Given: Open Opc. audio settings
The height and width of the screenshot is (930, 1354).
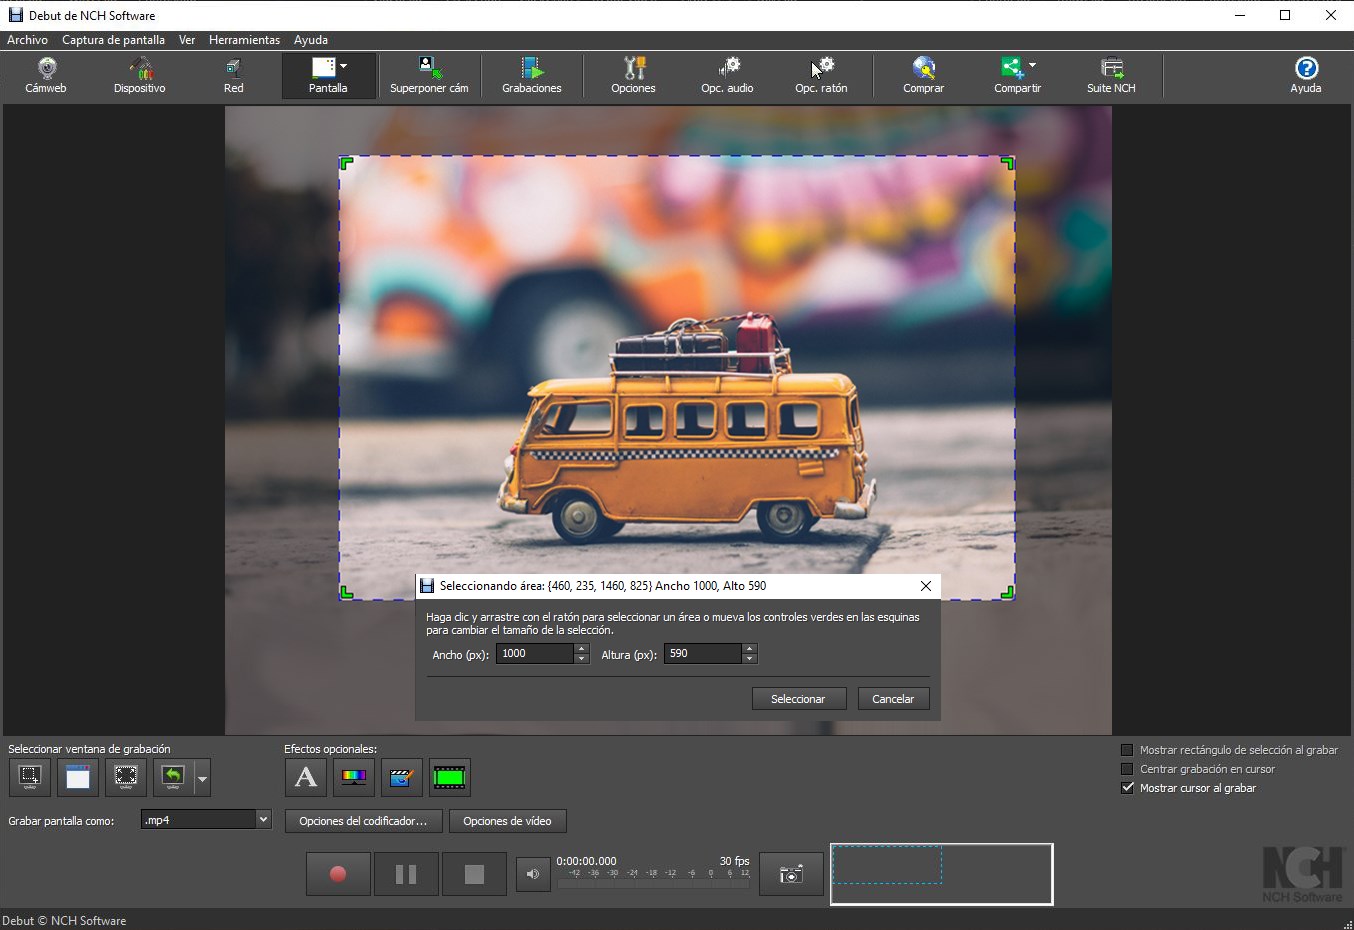Looking at the screenshot, I should coord(727,76).
